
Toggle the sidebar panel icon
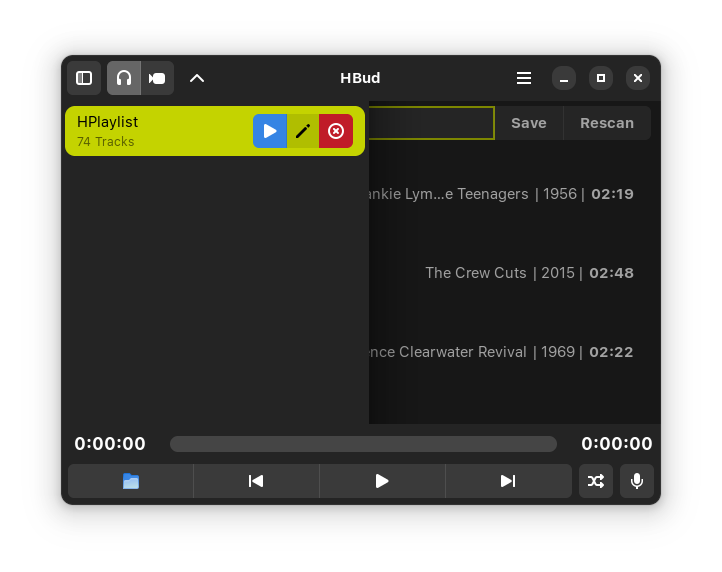(84, 78)
